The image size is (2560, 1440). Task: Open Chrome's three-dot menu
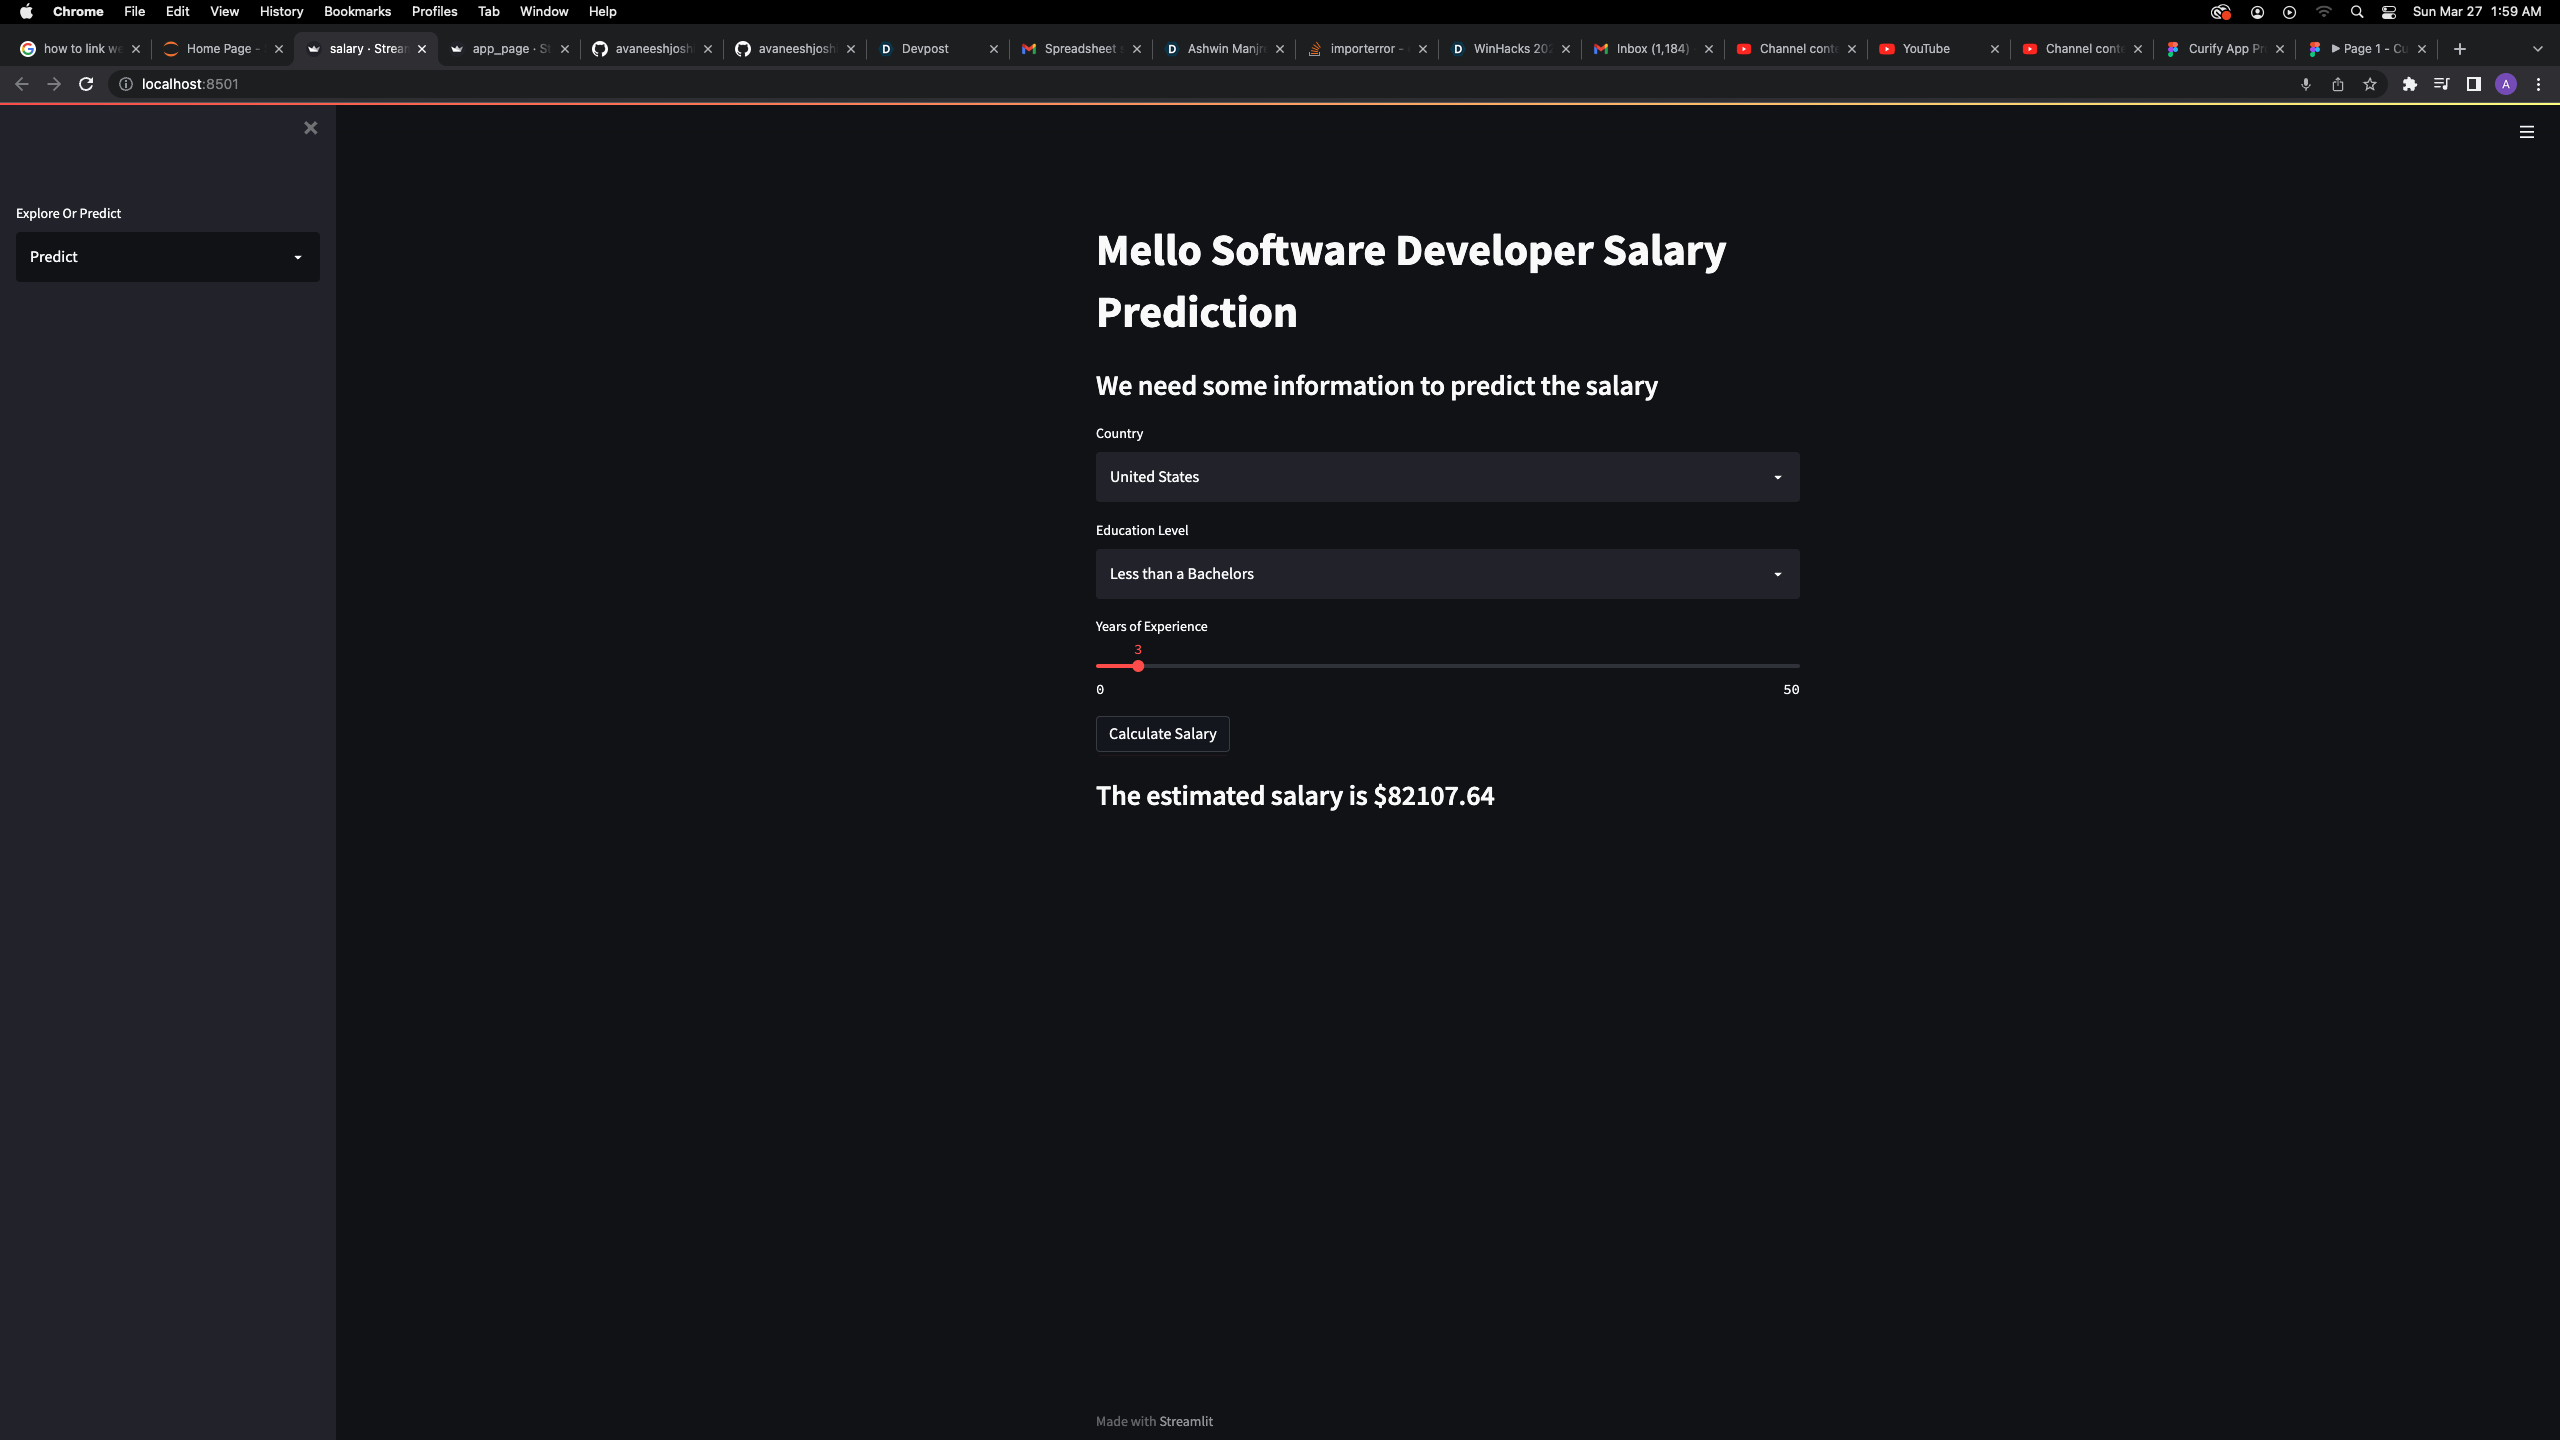pyautogui.click(x=2538, y=84)
